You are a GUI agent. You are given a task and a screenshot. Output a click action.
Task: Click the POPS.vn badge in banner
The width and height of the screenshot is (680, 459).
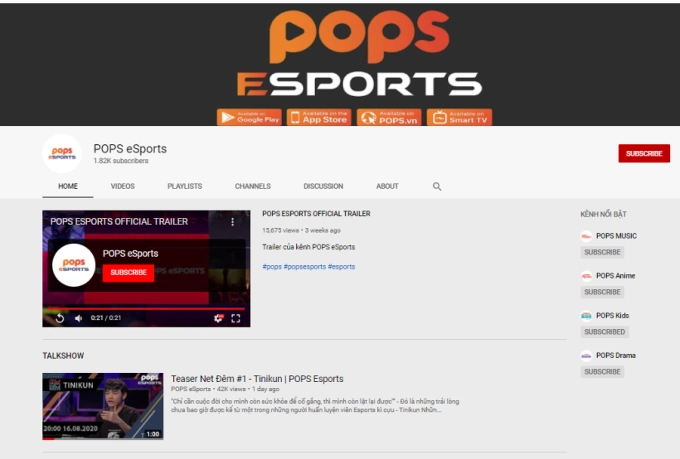click(389, 117)
